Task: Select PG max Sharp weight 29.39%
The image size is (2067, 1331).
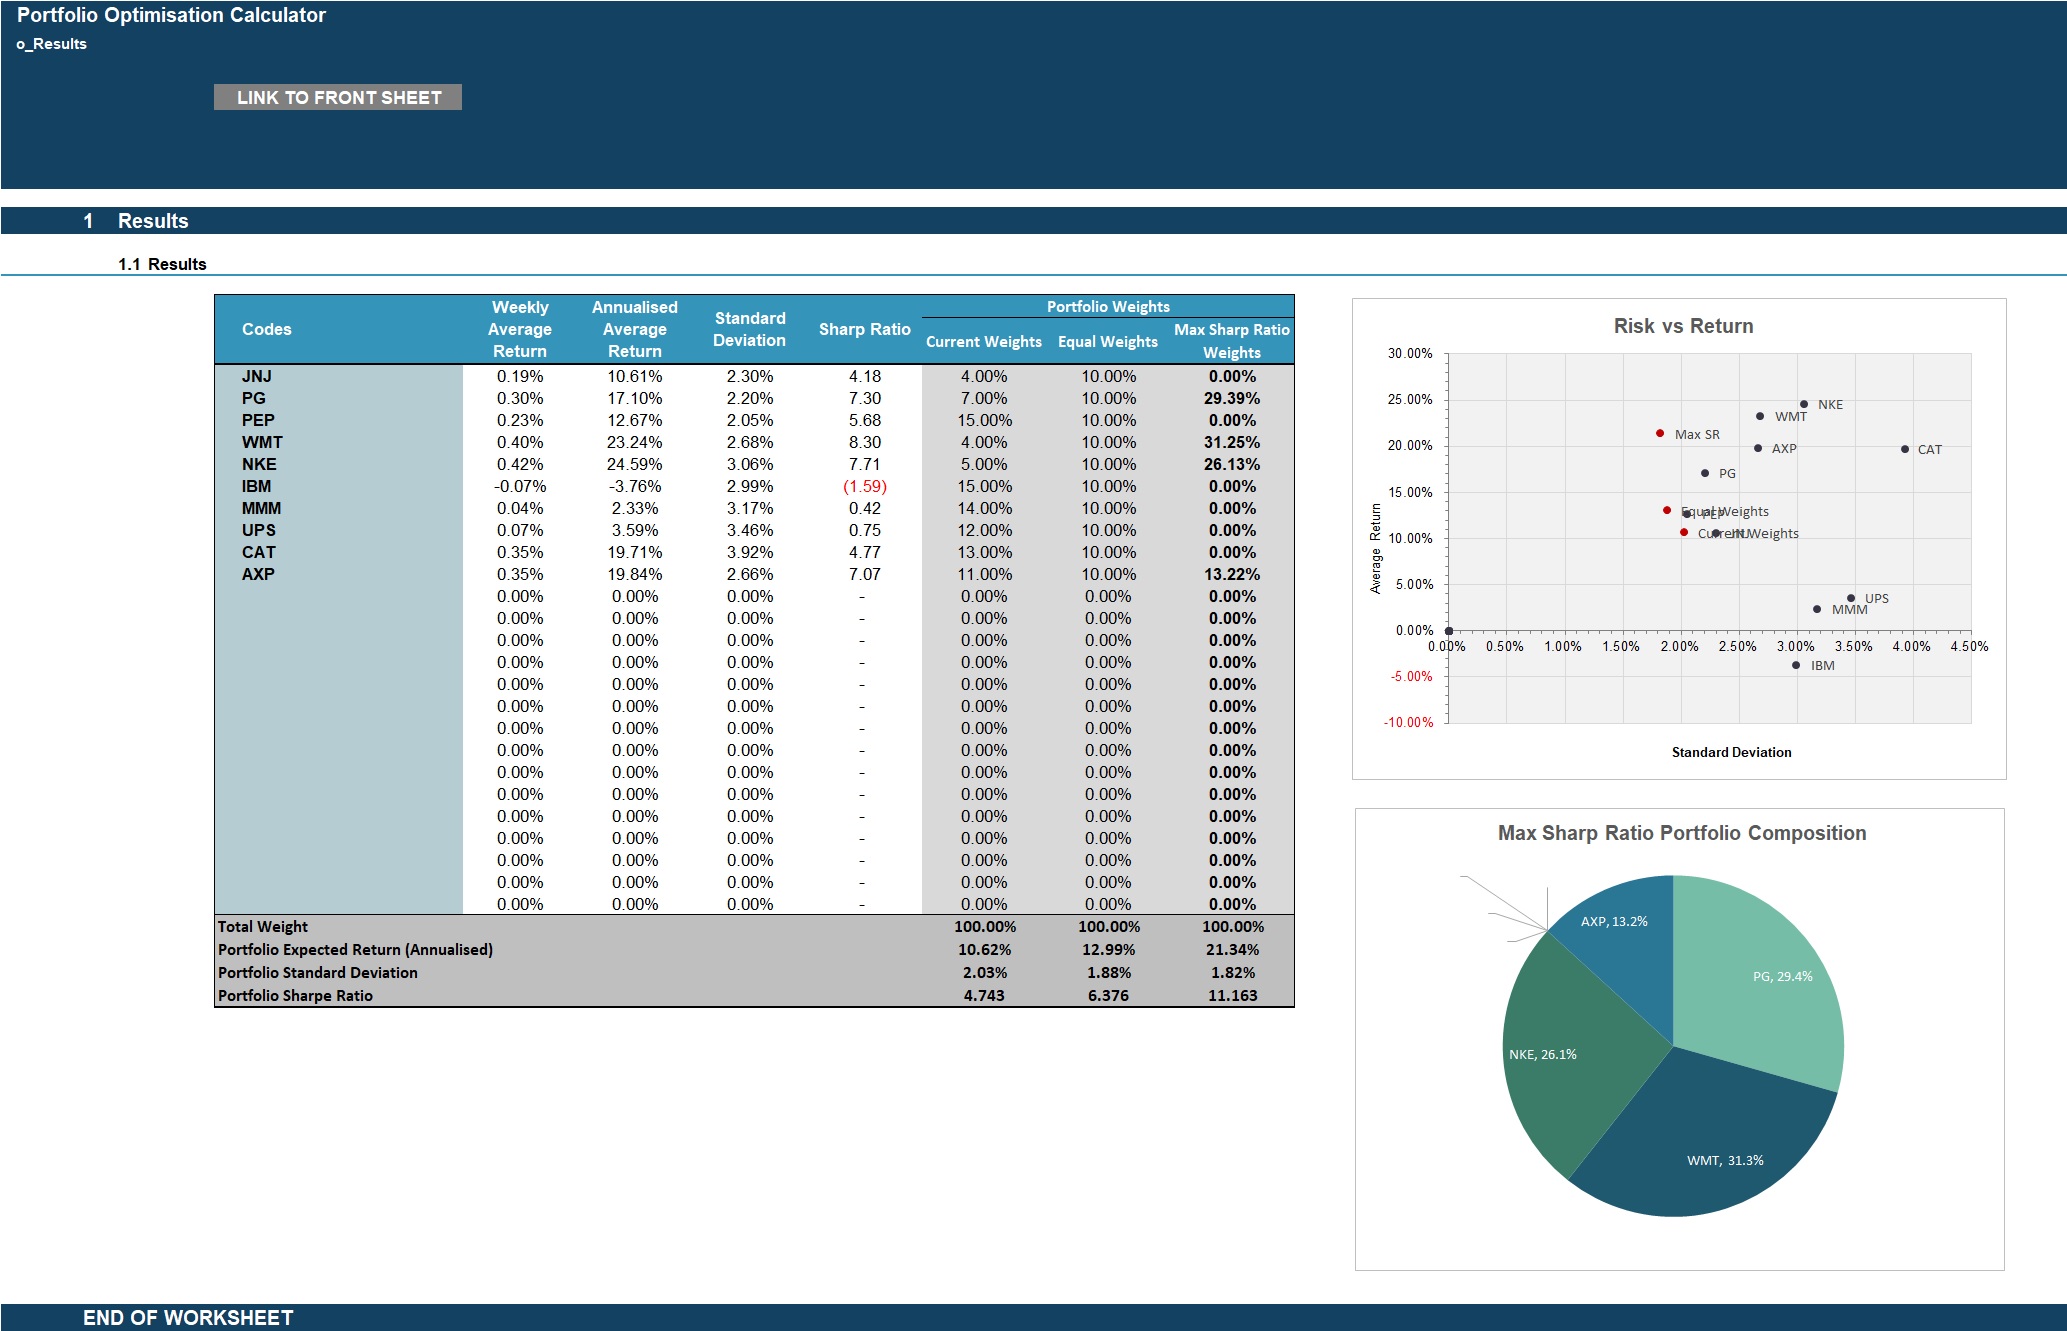Action: (1232, 398)
